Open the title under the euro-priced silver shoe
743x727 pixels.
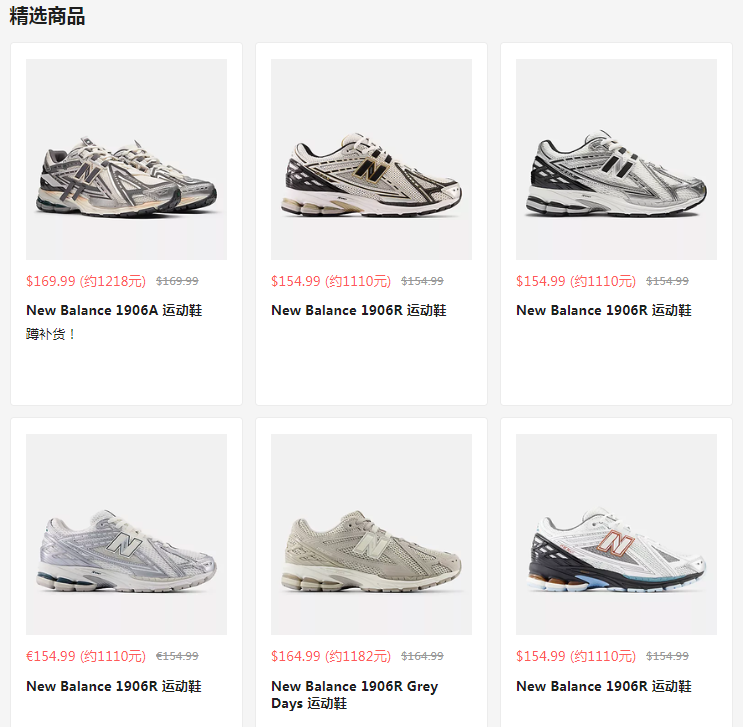click(x=114, y=686)
